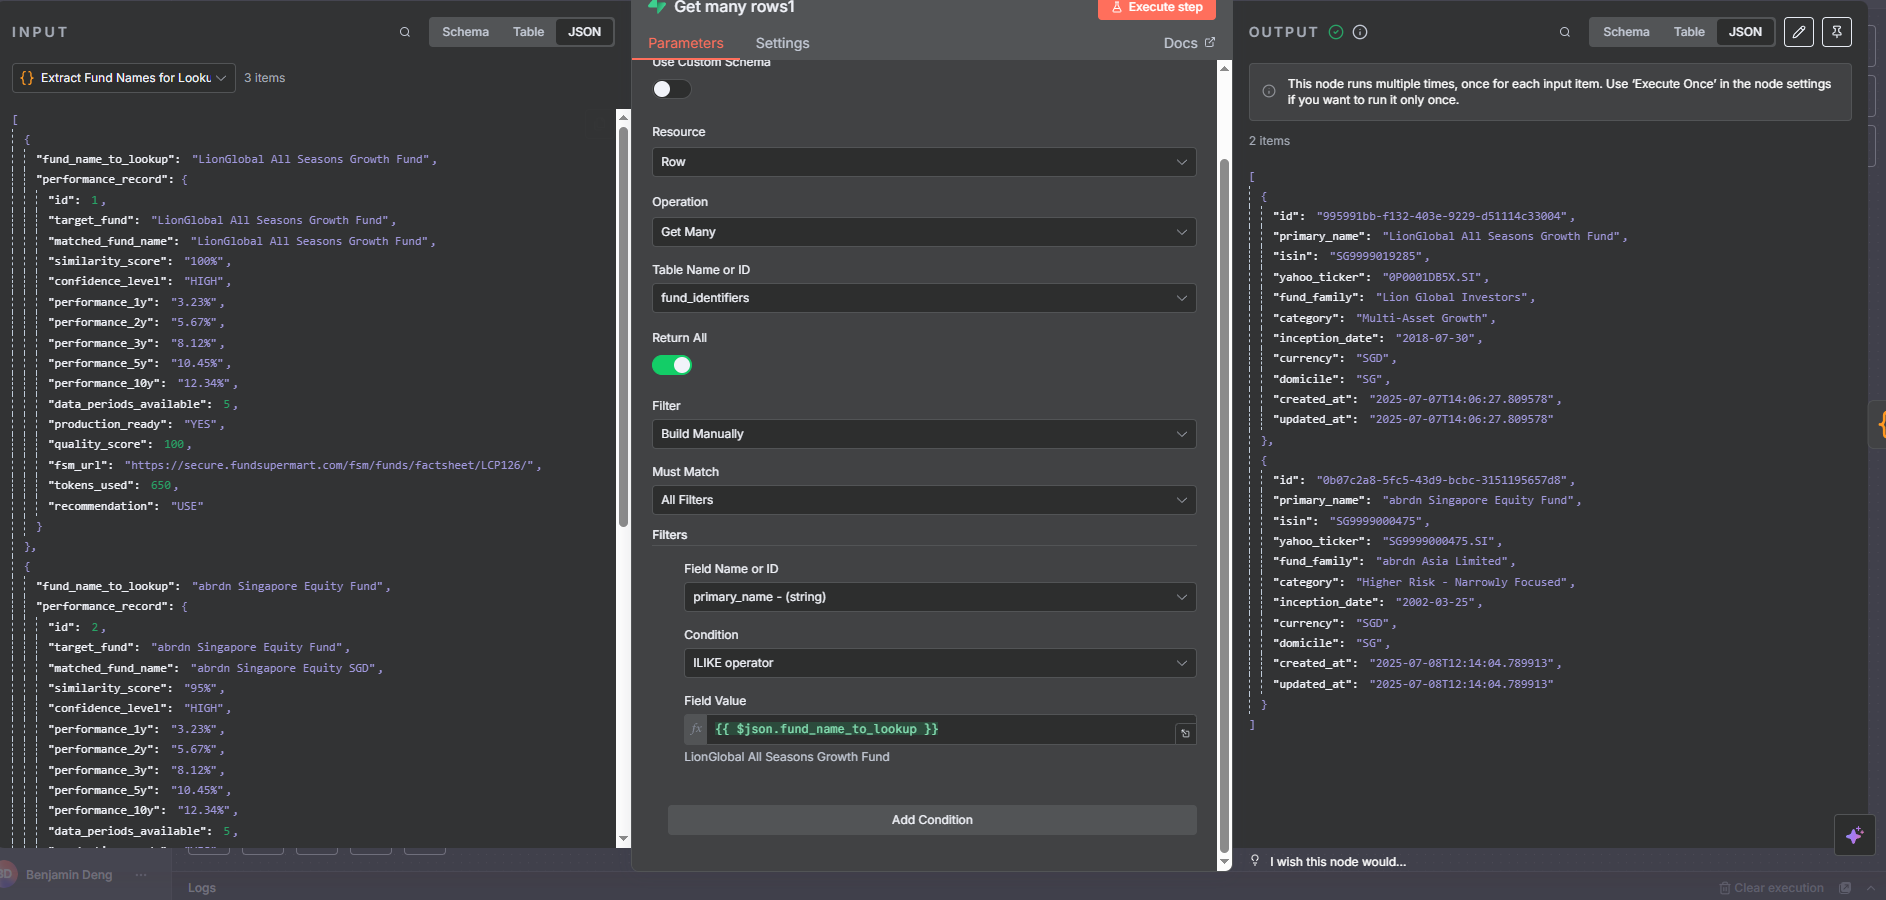This screenshot has height=900, width=1886.
Task: Click the Add Condition button
Action: pos(932,820)
